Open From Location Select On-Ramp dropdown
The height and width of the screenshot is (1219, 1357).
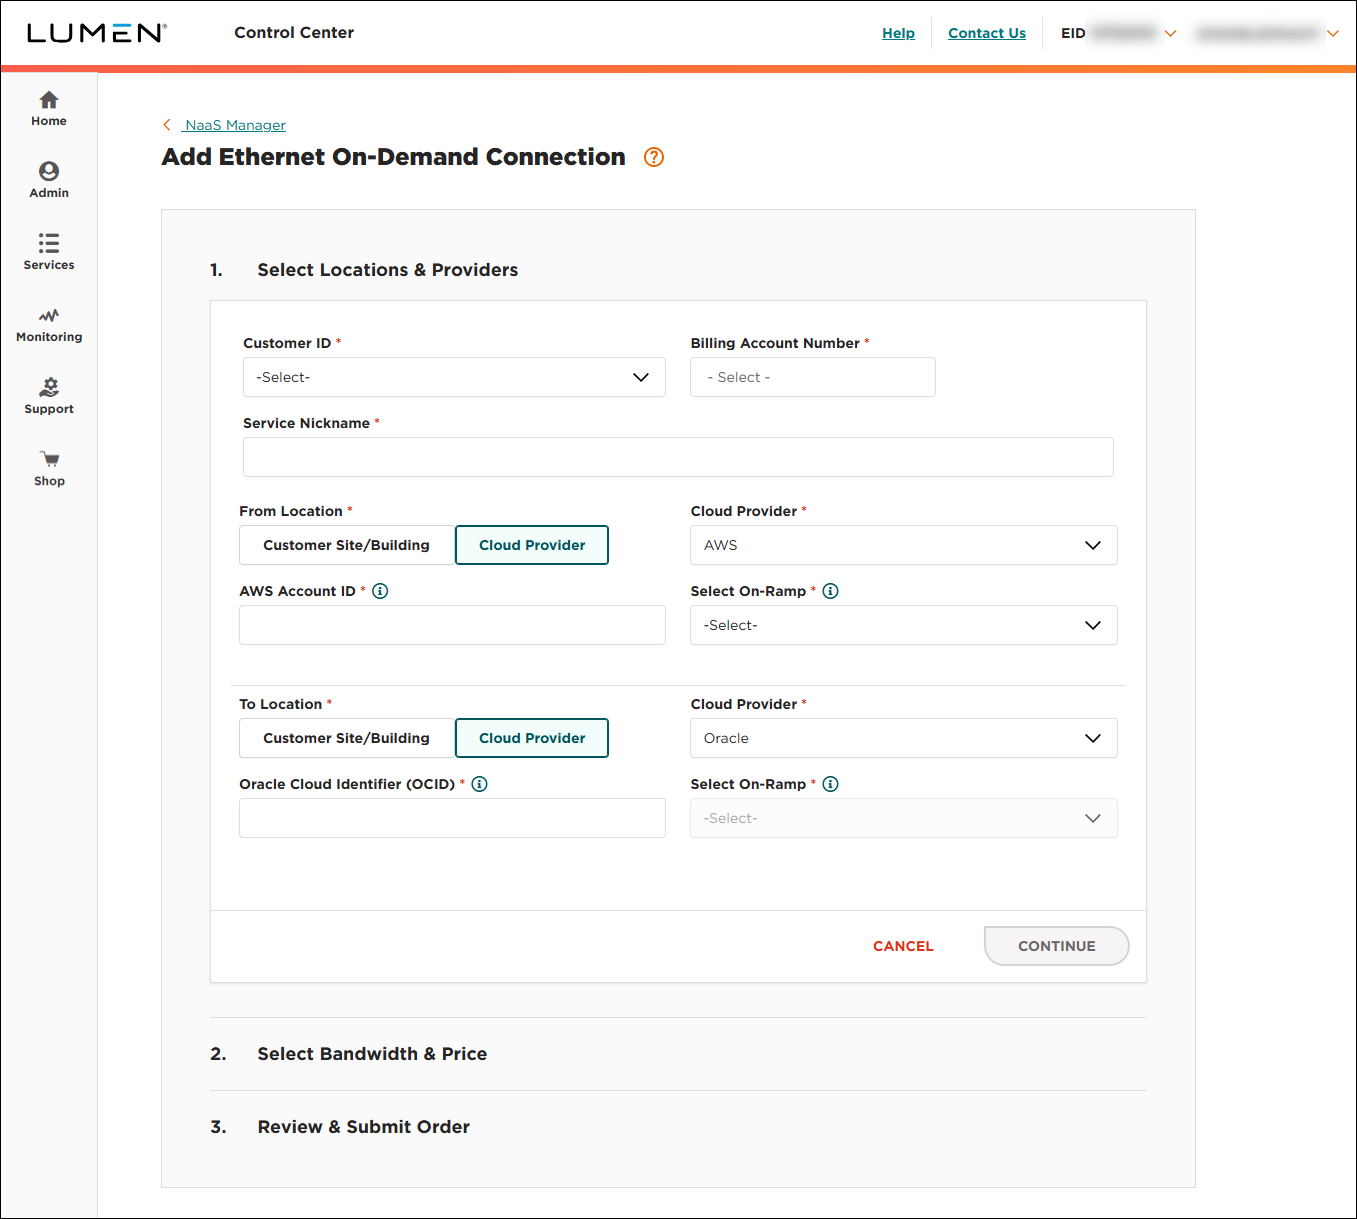904,625
